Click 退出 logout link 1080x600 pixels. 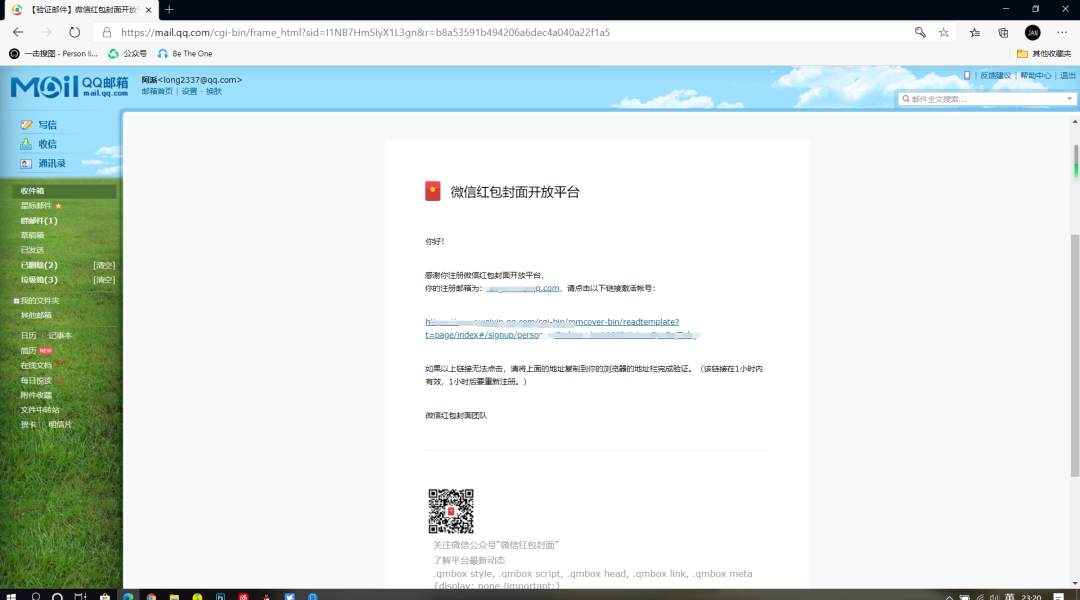(x=1068, y=76)
